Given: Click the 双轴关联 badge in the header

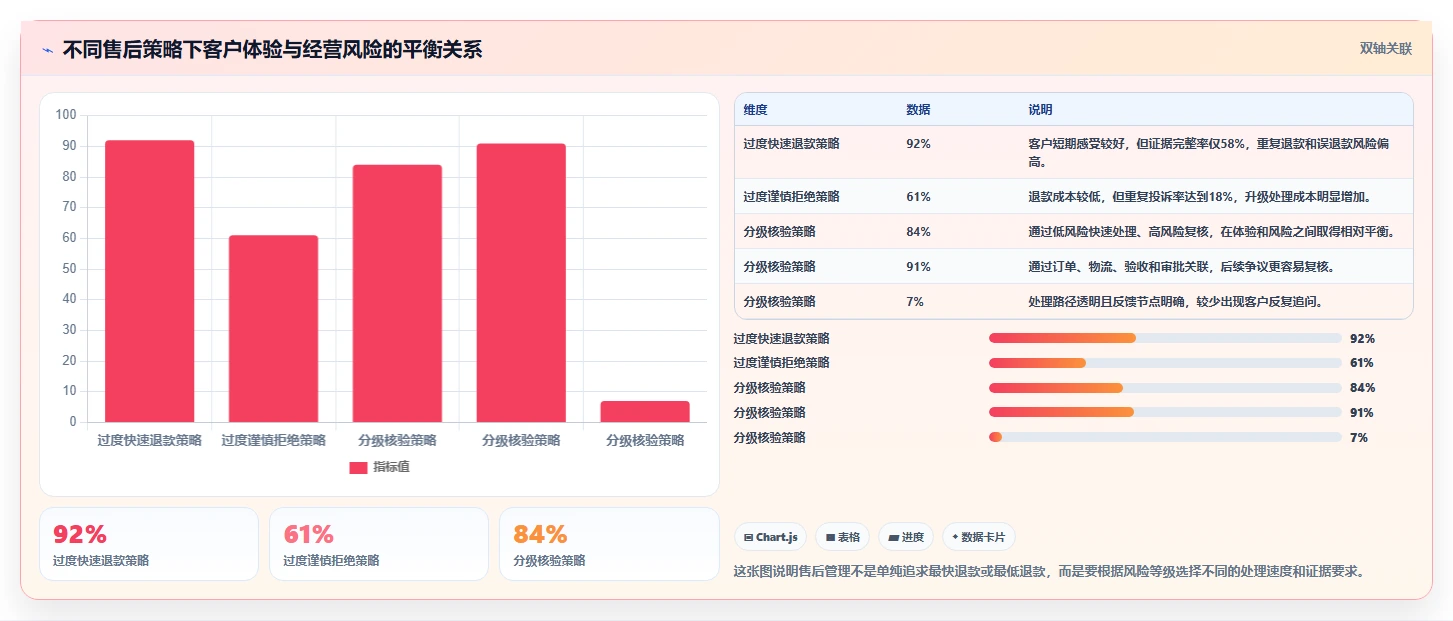Looking at the screenshot, I should point(1385,49).
